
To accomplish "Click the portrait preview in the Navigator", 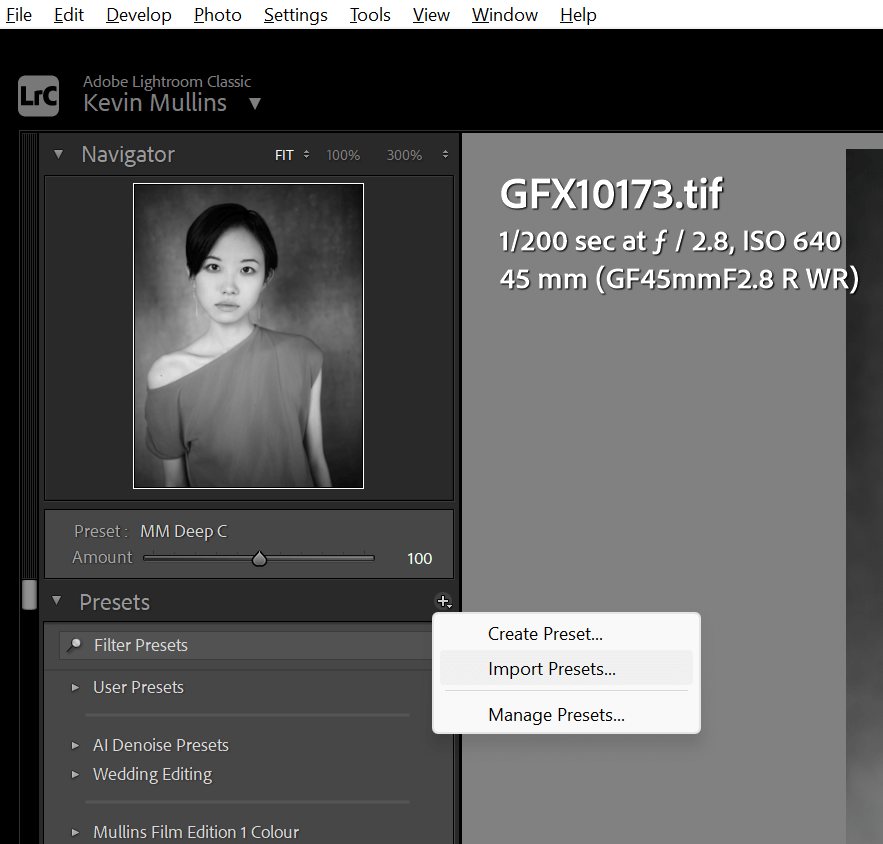I will (x=247, y=336).
